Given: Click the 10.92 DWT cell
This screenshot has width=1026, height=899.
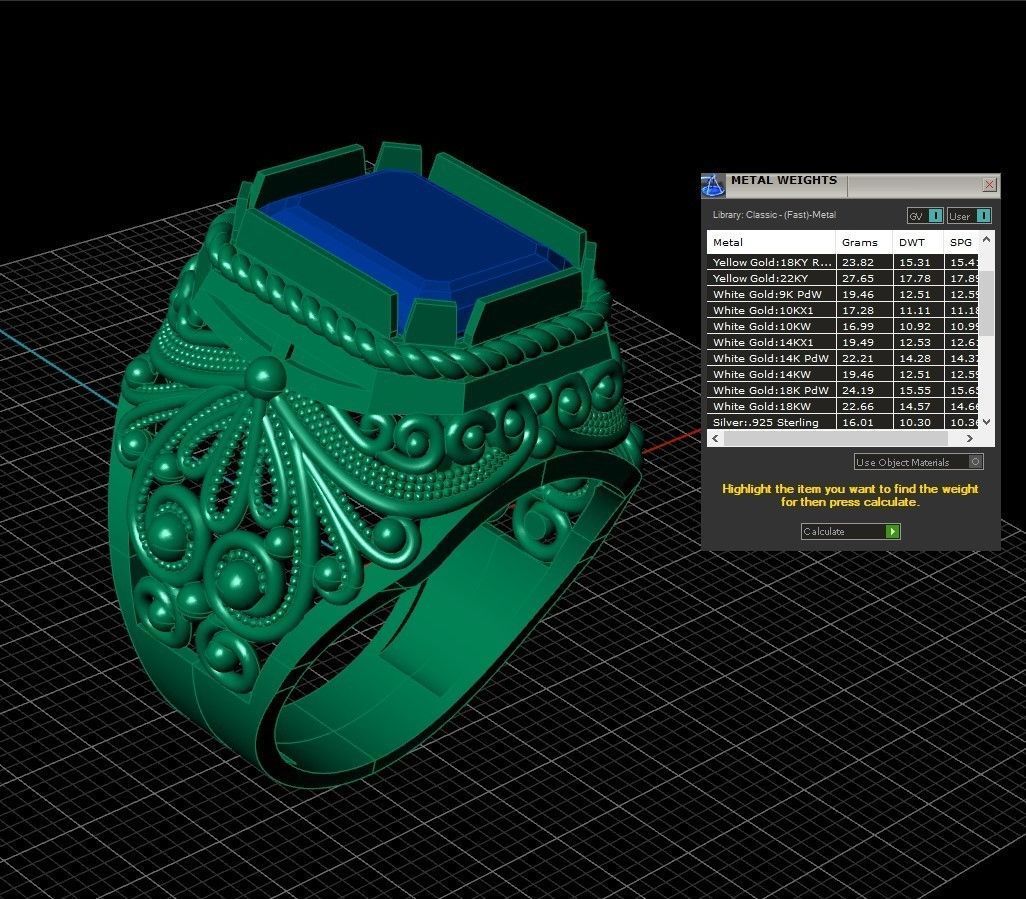Looking at the screenshot, I should 918,326.
